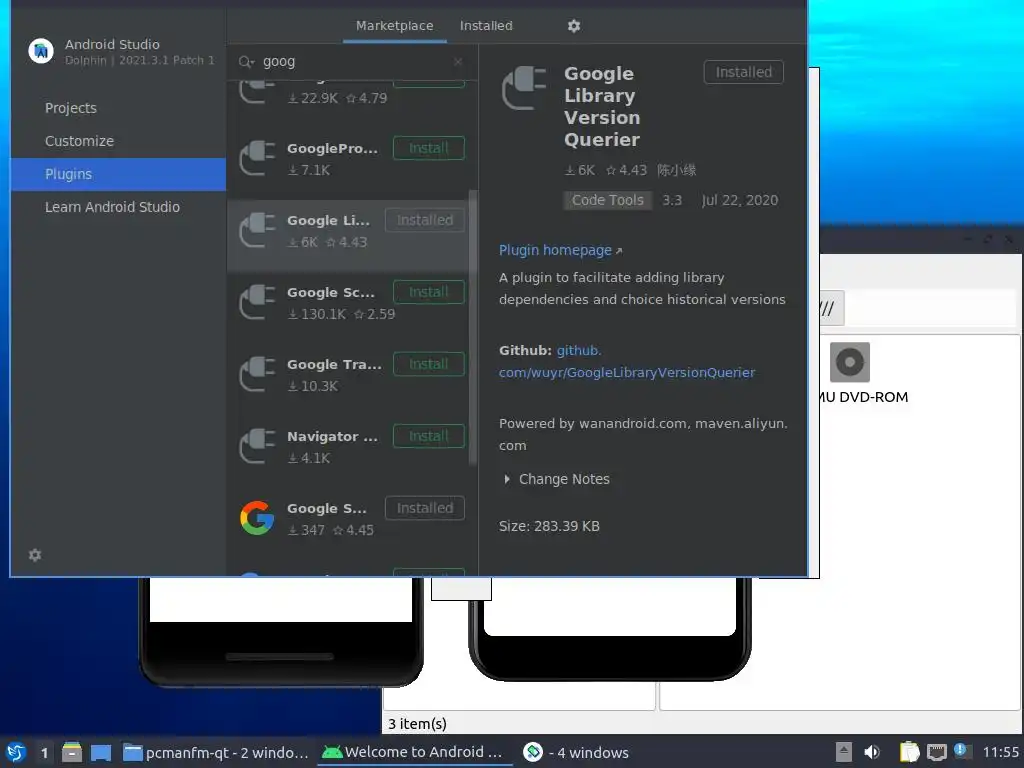
Task: Install the Google Tra... plugin
Action: (x=428, y=364)
